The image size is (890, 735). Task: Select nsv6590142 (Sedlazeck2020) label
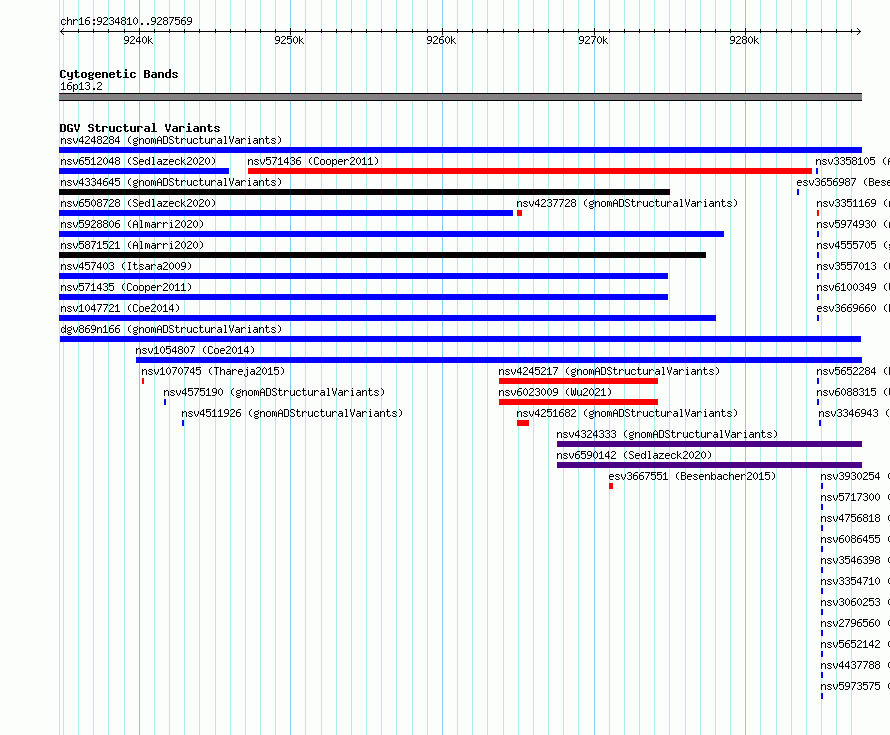(634, 455)
